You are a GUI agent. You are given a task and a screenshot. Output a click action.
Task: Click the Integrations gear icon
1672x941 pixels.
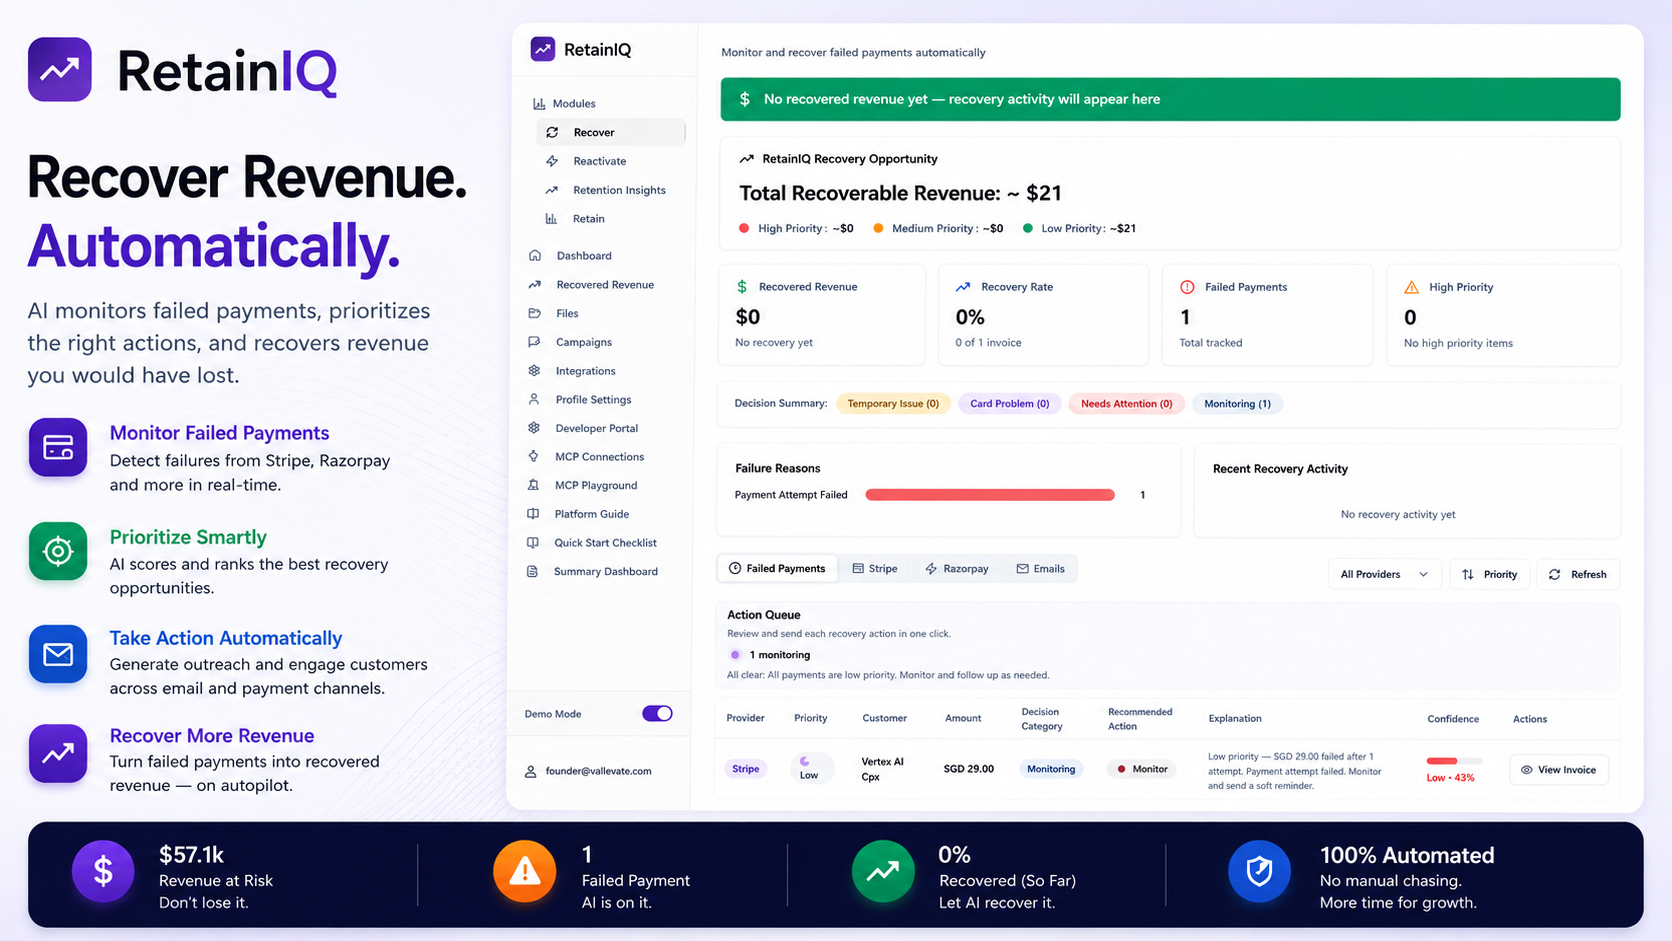(534, 370)
